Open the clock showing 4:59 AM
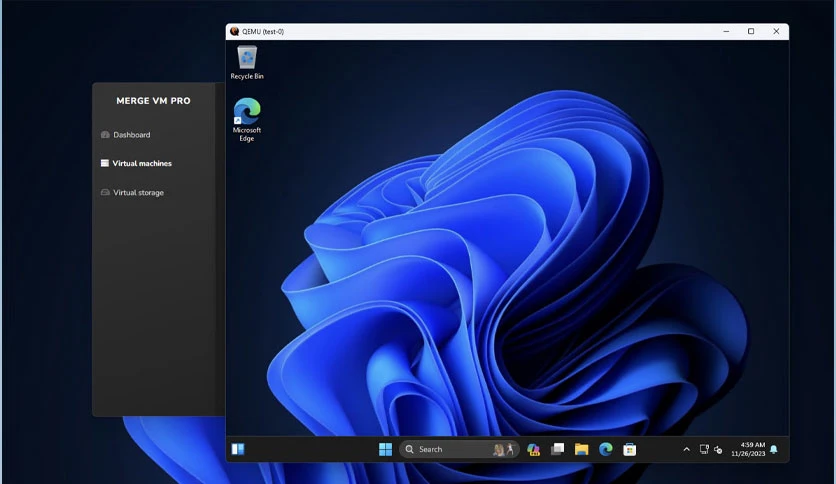The image size is (836, 484). point(748,449)
